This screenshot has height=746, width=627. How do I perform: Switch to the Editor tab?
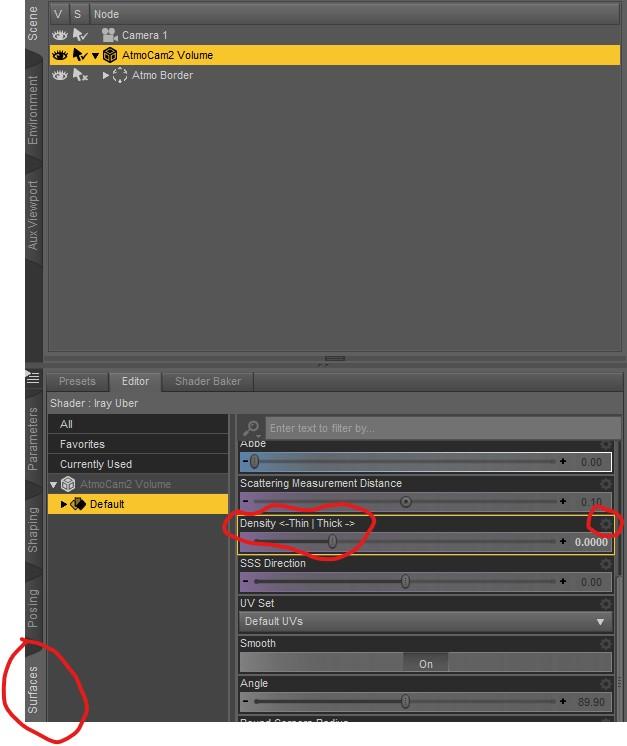click(x=135, y=382)
